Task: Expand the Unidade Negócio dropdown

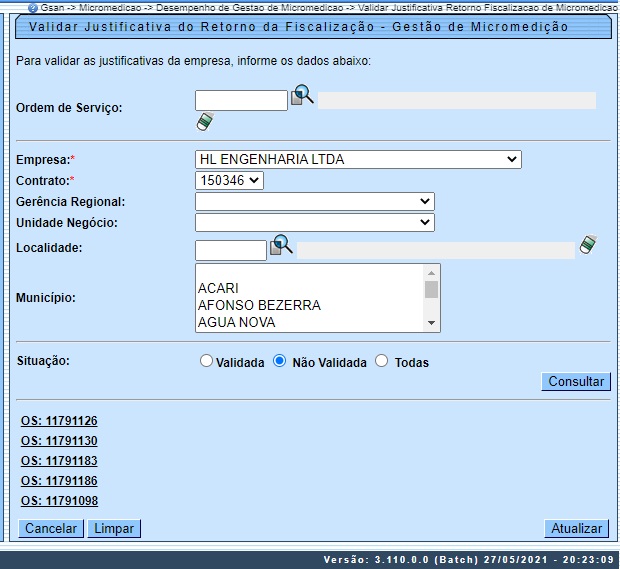Action: click(314, 222)
